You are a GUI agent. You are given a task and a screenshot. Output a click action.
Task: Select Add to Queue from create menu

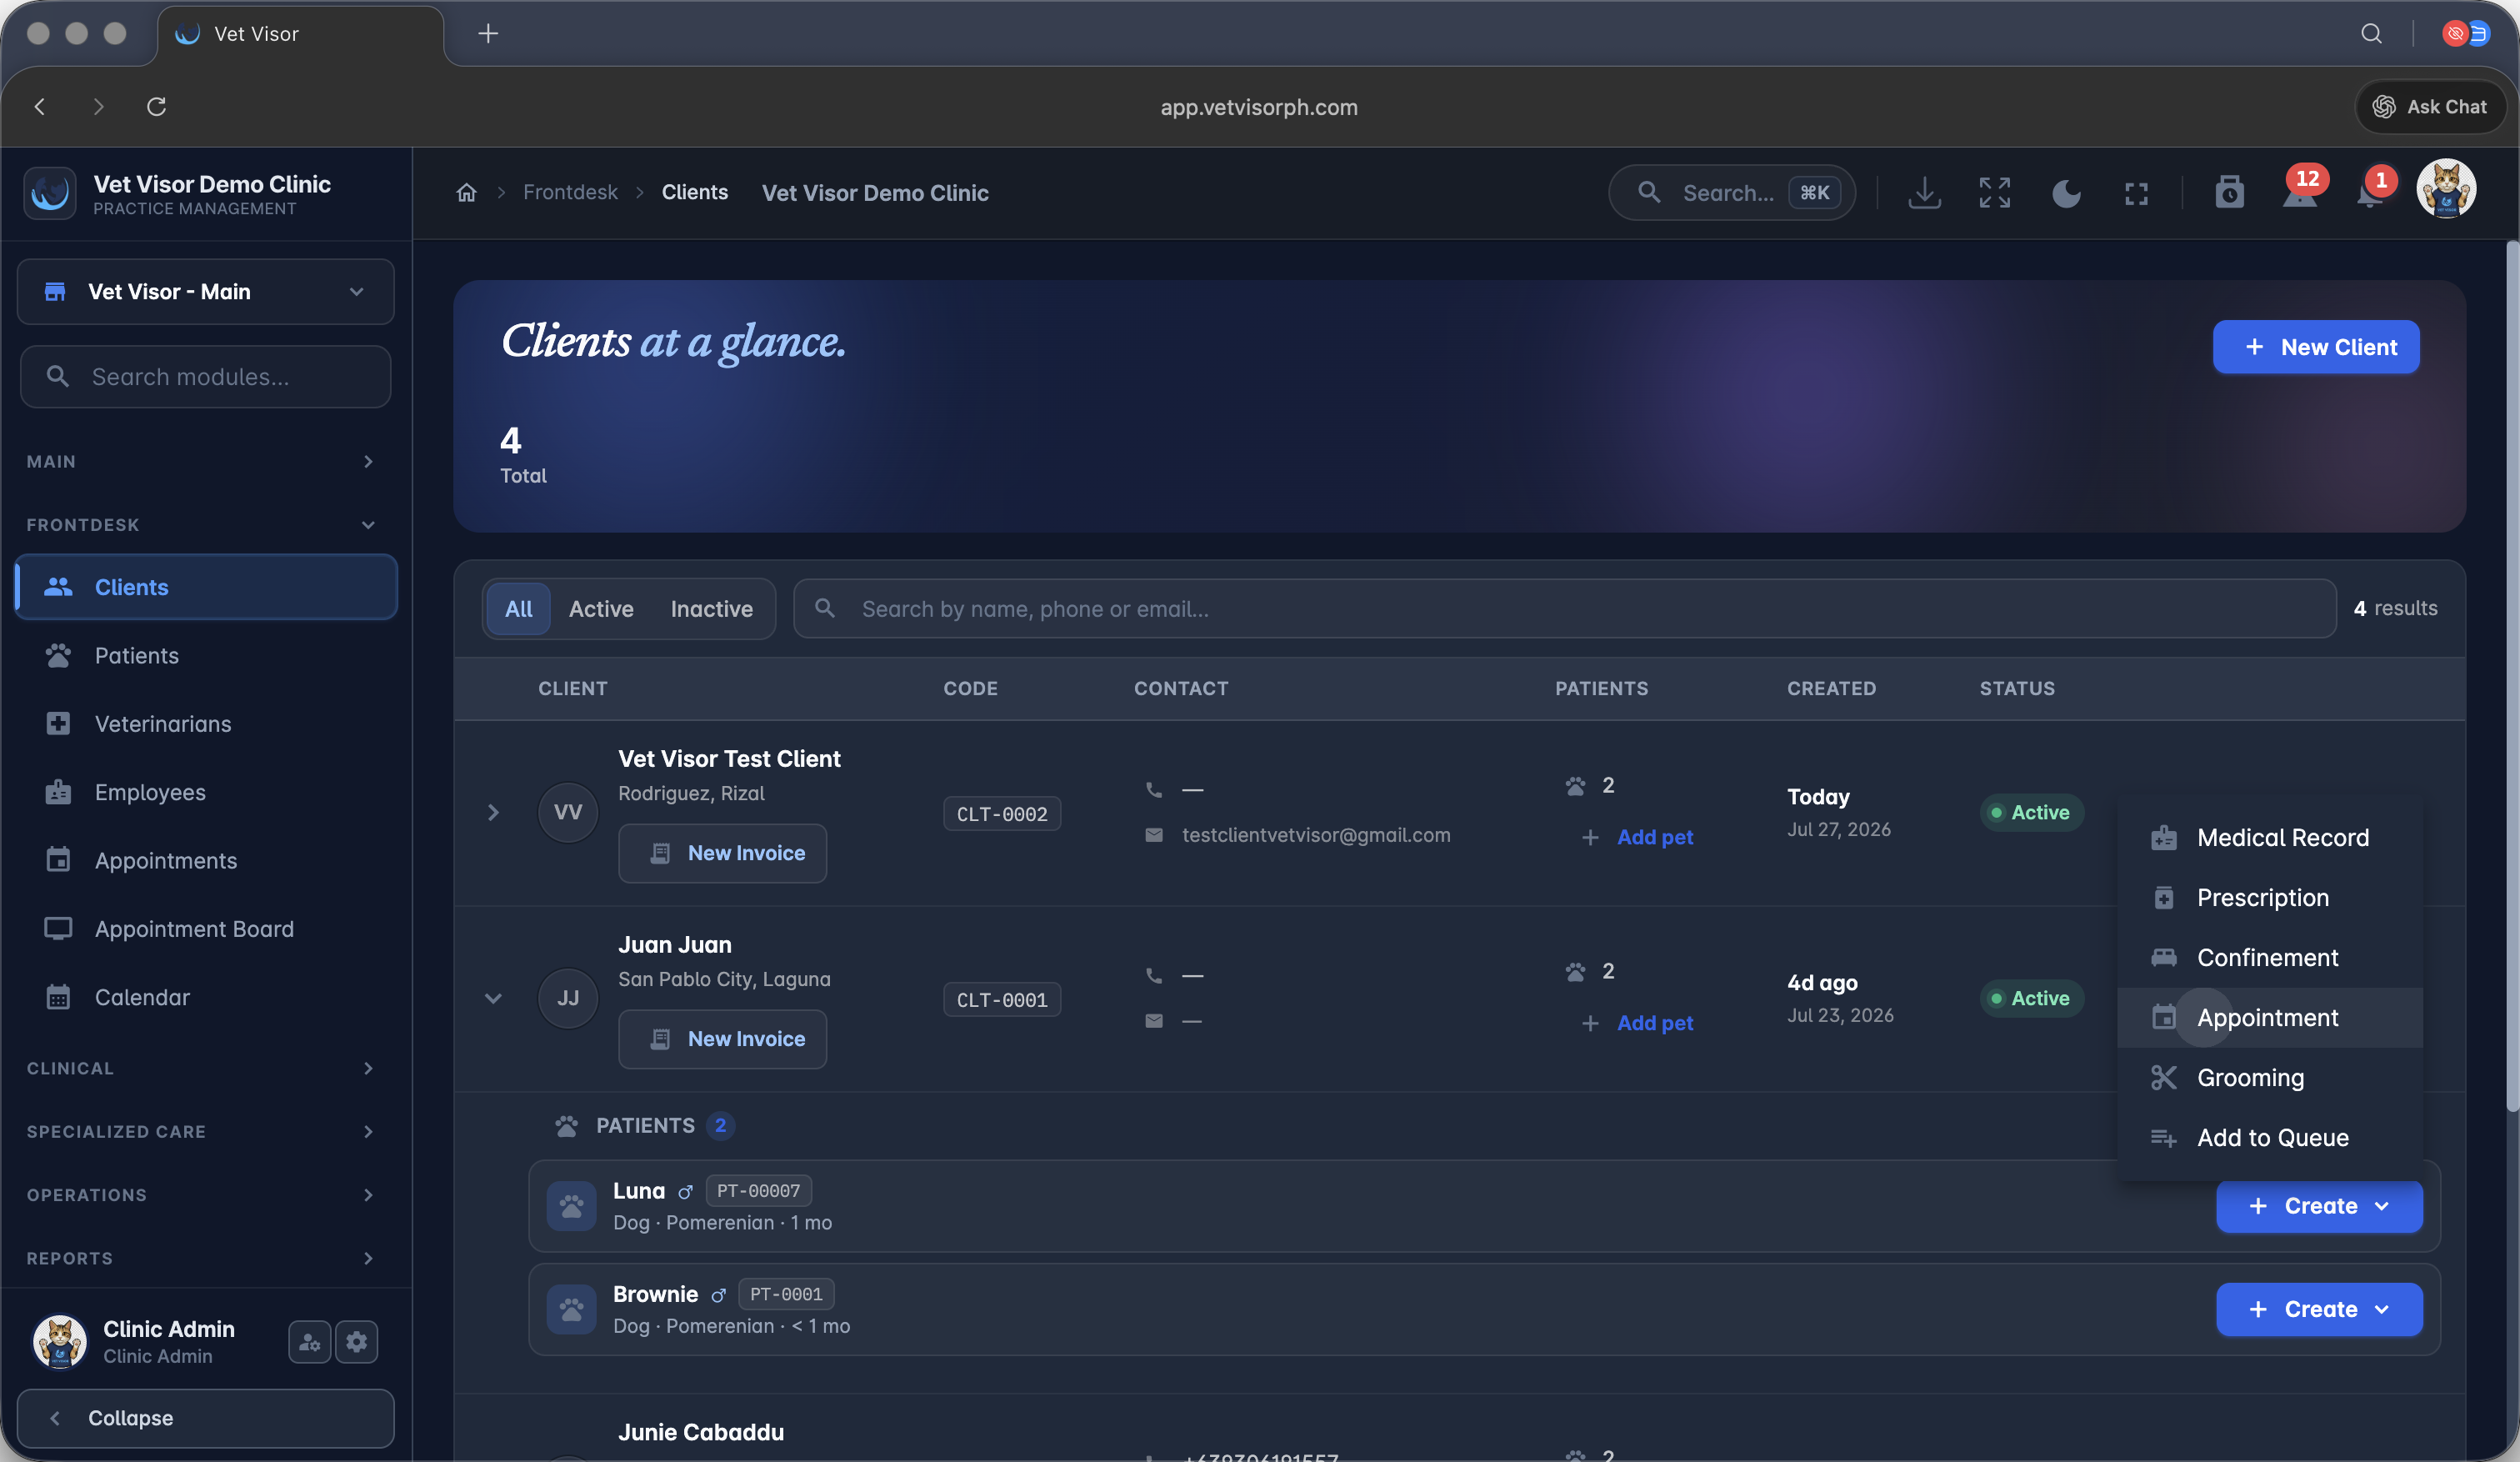point(2270,1137)
